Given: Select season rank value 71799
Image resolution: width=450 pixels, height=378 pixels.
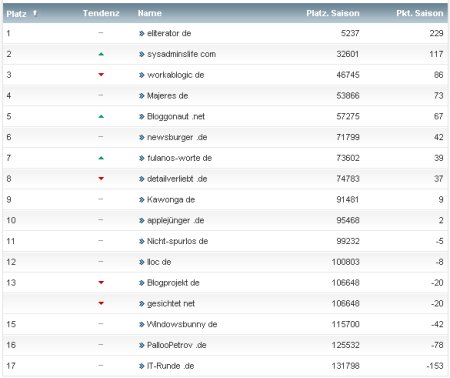Looking at the screenshot, I should tap(348, 137).
